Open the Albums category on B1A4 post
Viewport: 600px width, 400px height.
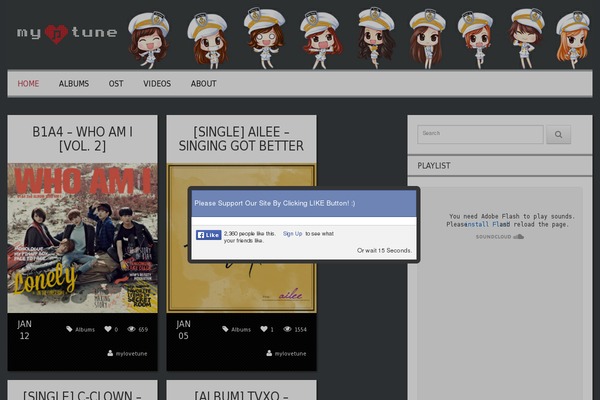[85, 329]
